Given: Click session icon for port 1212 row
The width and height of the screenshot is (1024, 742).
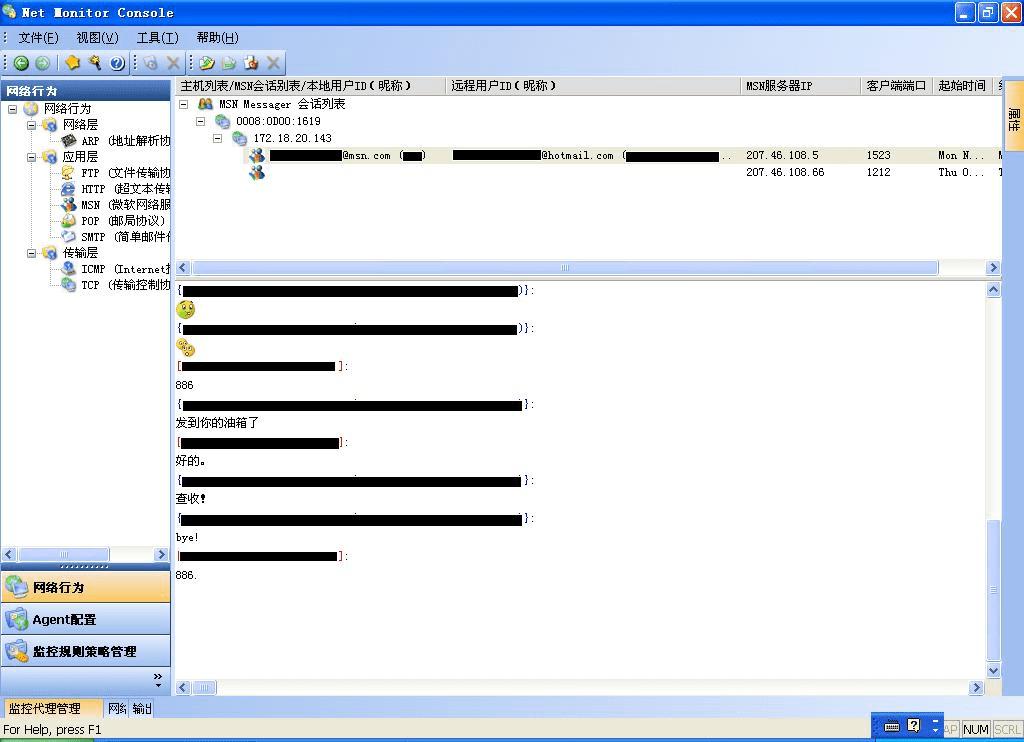Looking at the screenshot, I should (x=257, y=172).
